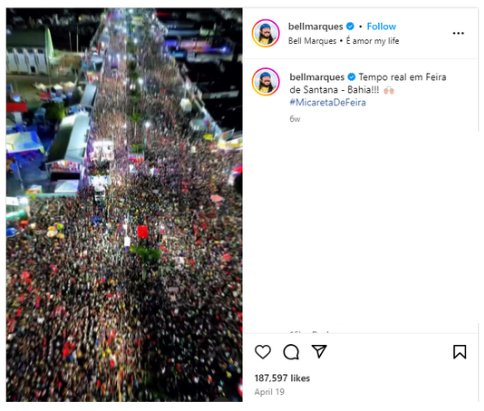Open the April 19 post date link

(x=269, y=392)
